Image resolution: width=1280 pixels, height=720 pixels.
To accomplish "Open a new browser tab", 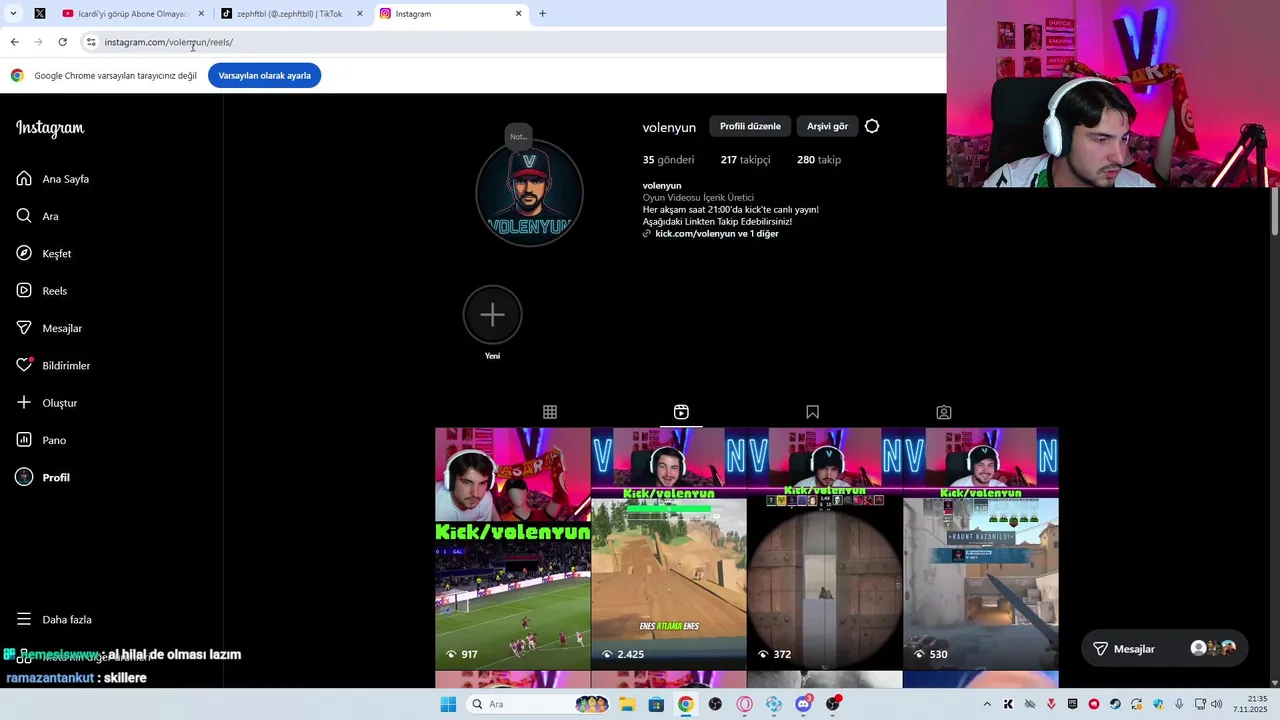I will point(543,14).
